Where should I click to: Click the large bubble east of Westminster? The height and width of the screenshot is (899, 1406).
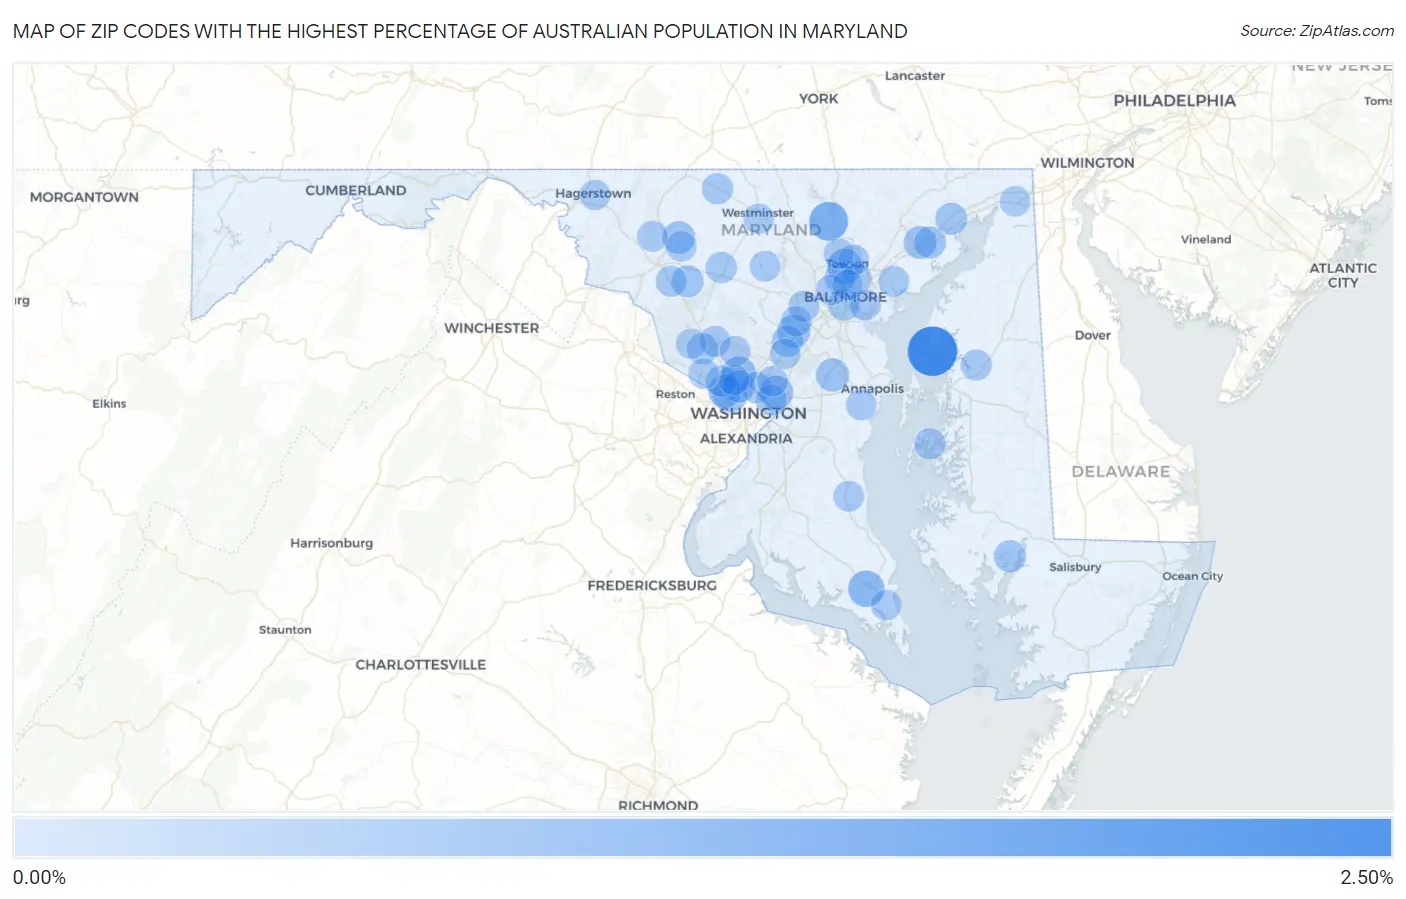[828, 221]
